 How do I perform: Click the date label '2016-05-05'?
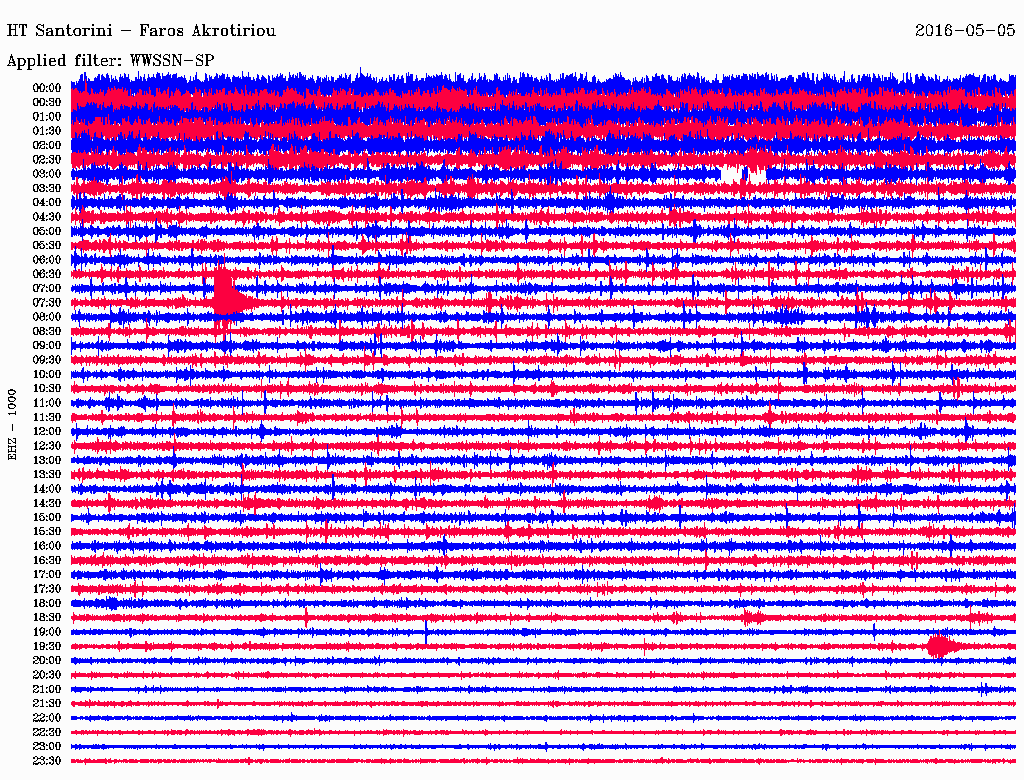pyautogui.click(x=965, y=30)
